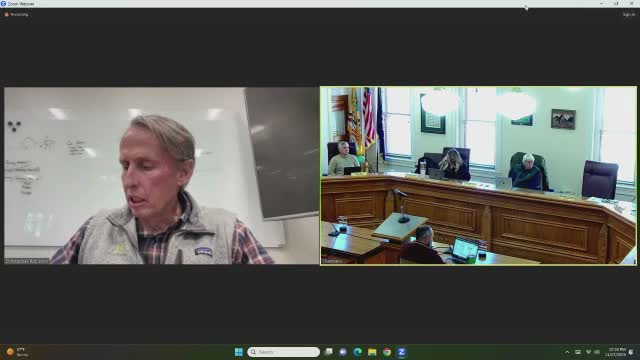Image resolution: width=640 pixels, height=360 pixels.
Task: Click the Zoom logo in title bar
Action: click(3, 4)
